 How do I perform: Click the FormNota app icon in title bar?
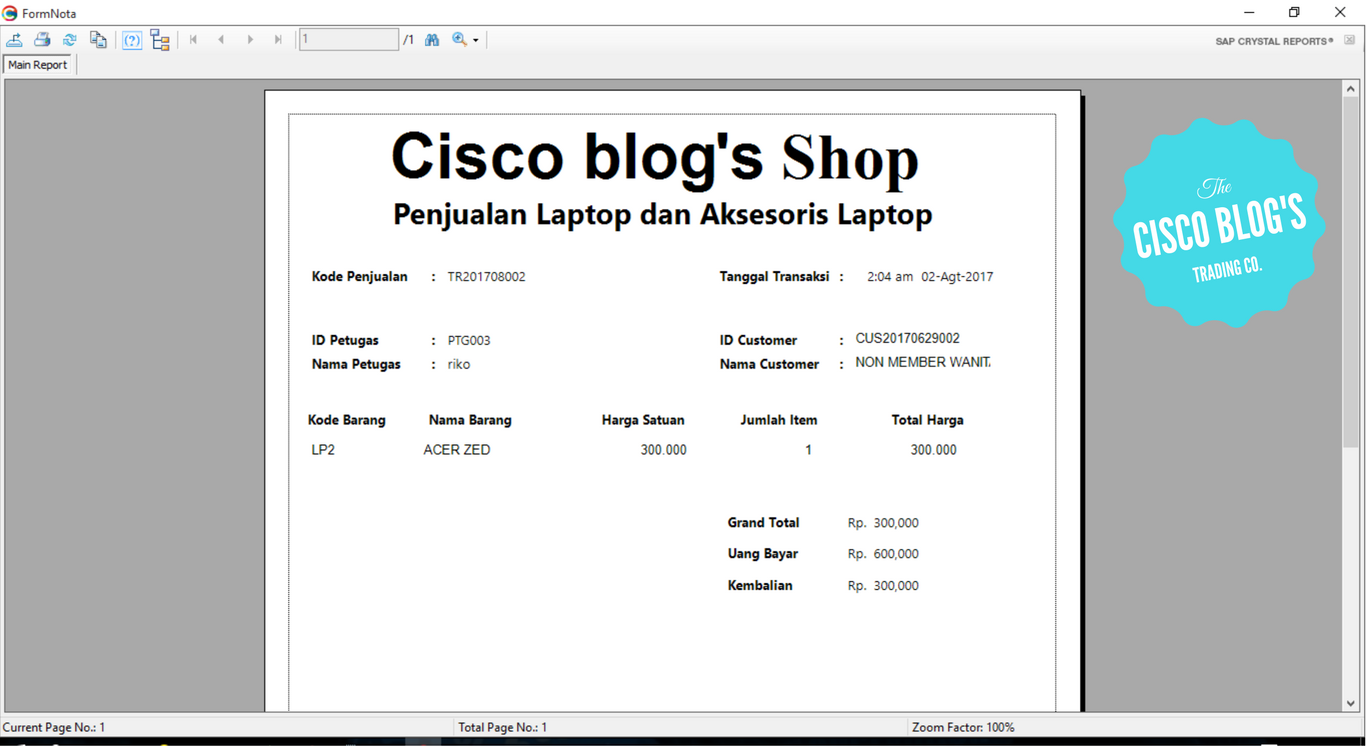point(10,13)
